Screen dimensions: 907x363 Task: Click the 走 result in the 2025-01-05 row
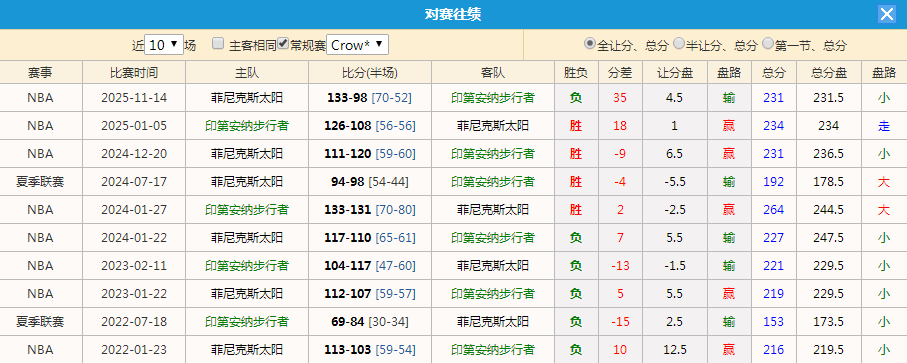click(x=884, y=126)
